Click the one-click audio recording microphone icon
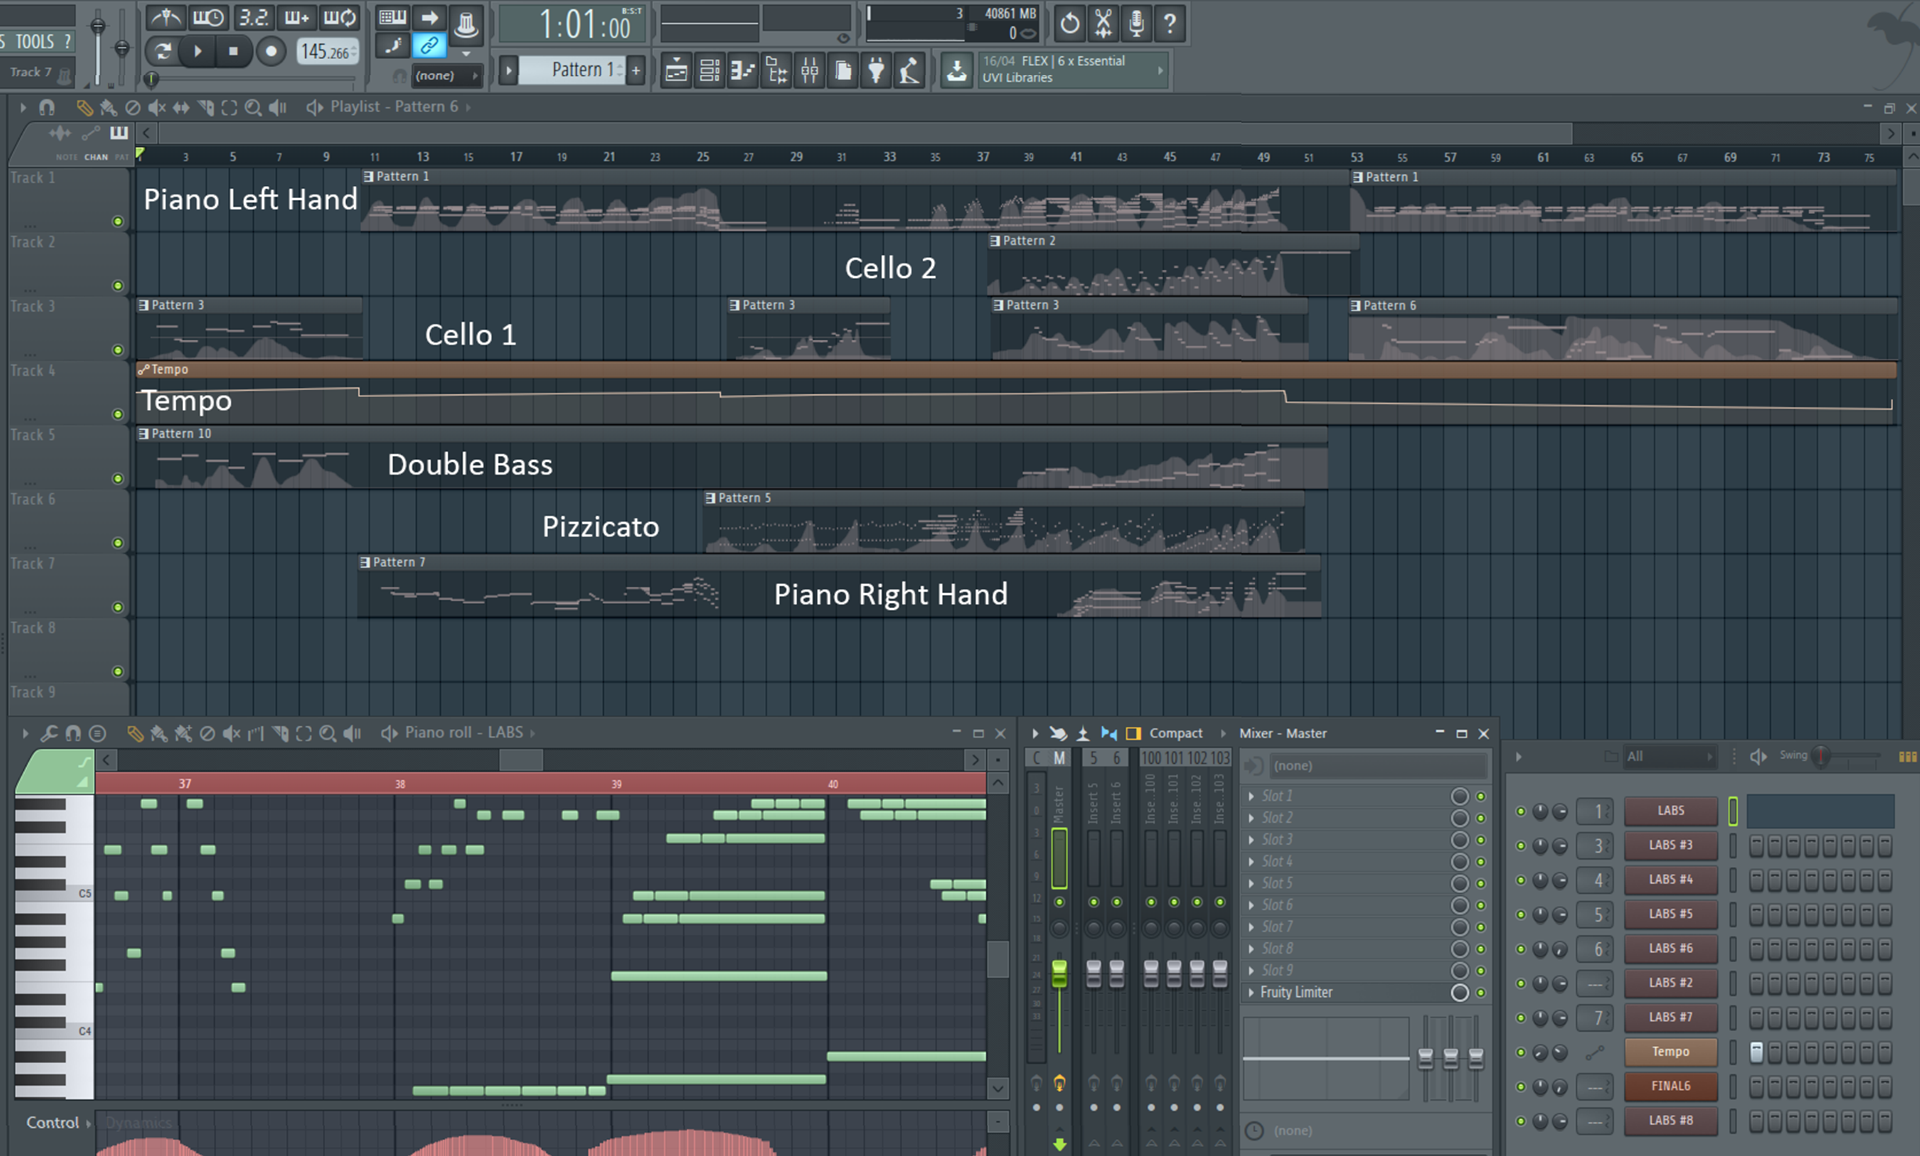This screenshot has height=1156, width=1920. (1136, 22)
